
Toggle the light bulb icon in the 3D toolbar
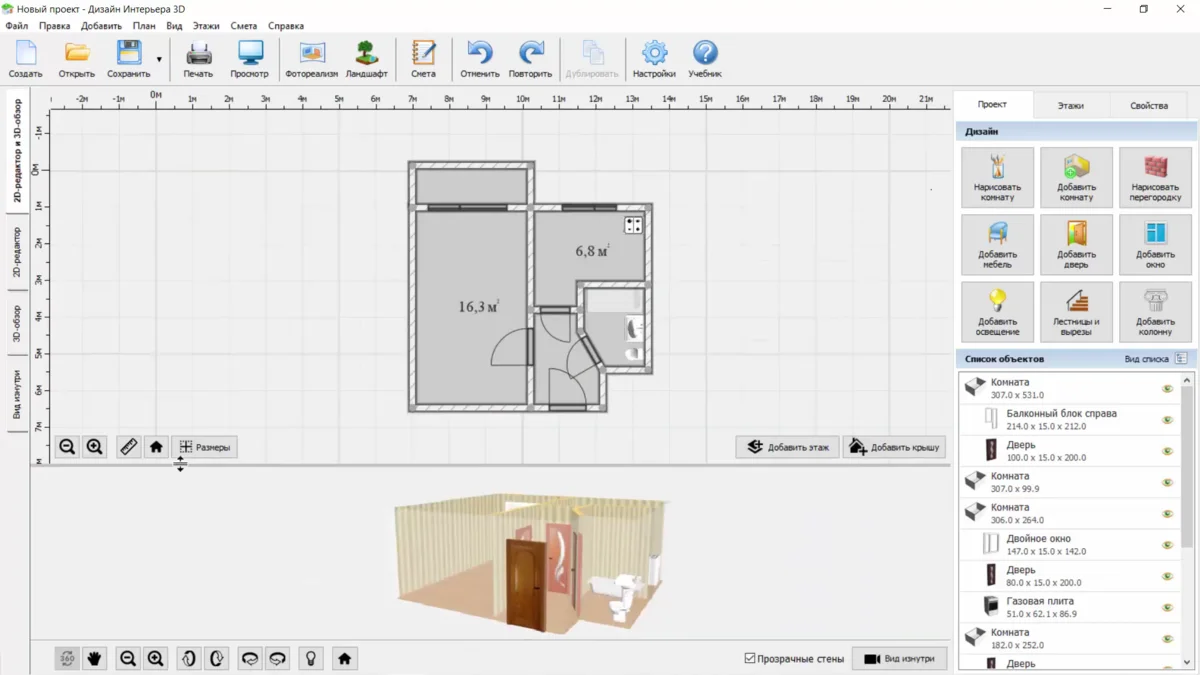[x=310, y=658]
